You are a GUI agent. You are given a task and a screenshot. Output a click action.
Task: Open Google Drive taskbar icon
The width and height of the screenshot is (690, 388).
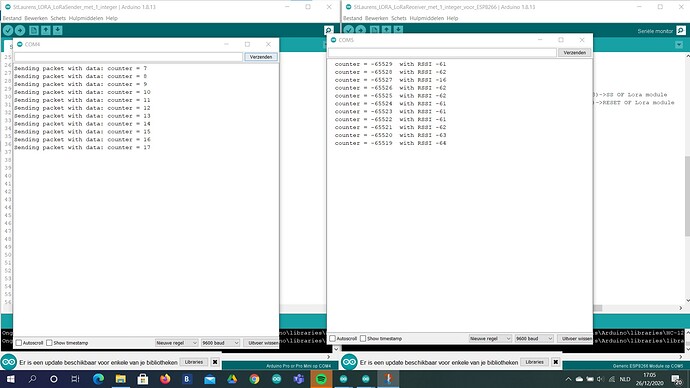coord(232,379)
